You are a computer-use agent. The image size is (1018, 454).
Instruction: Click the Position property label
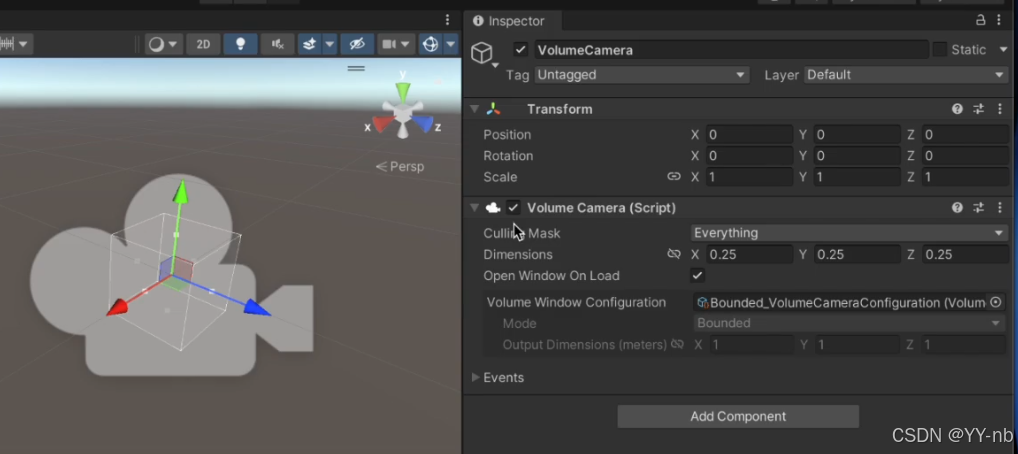click(x=507, y=134)
